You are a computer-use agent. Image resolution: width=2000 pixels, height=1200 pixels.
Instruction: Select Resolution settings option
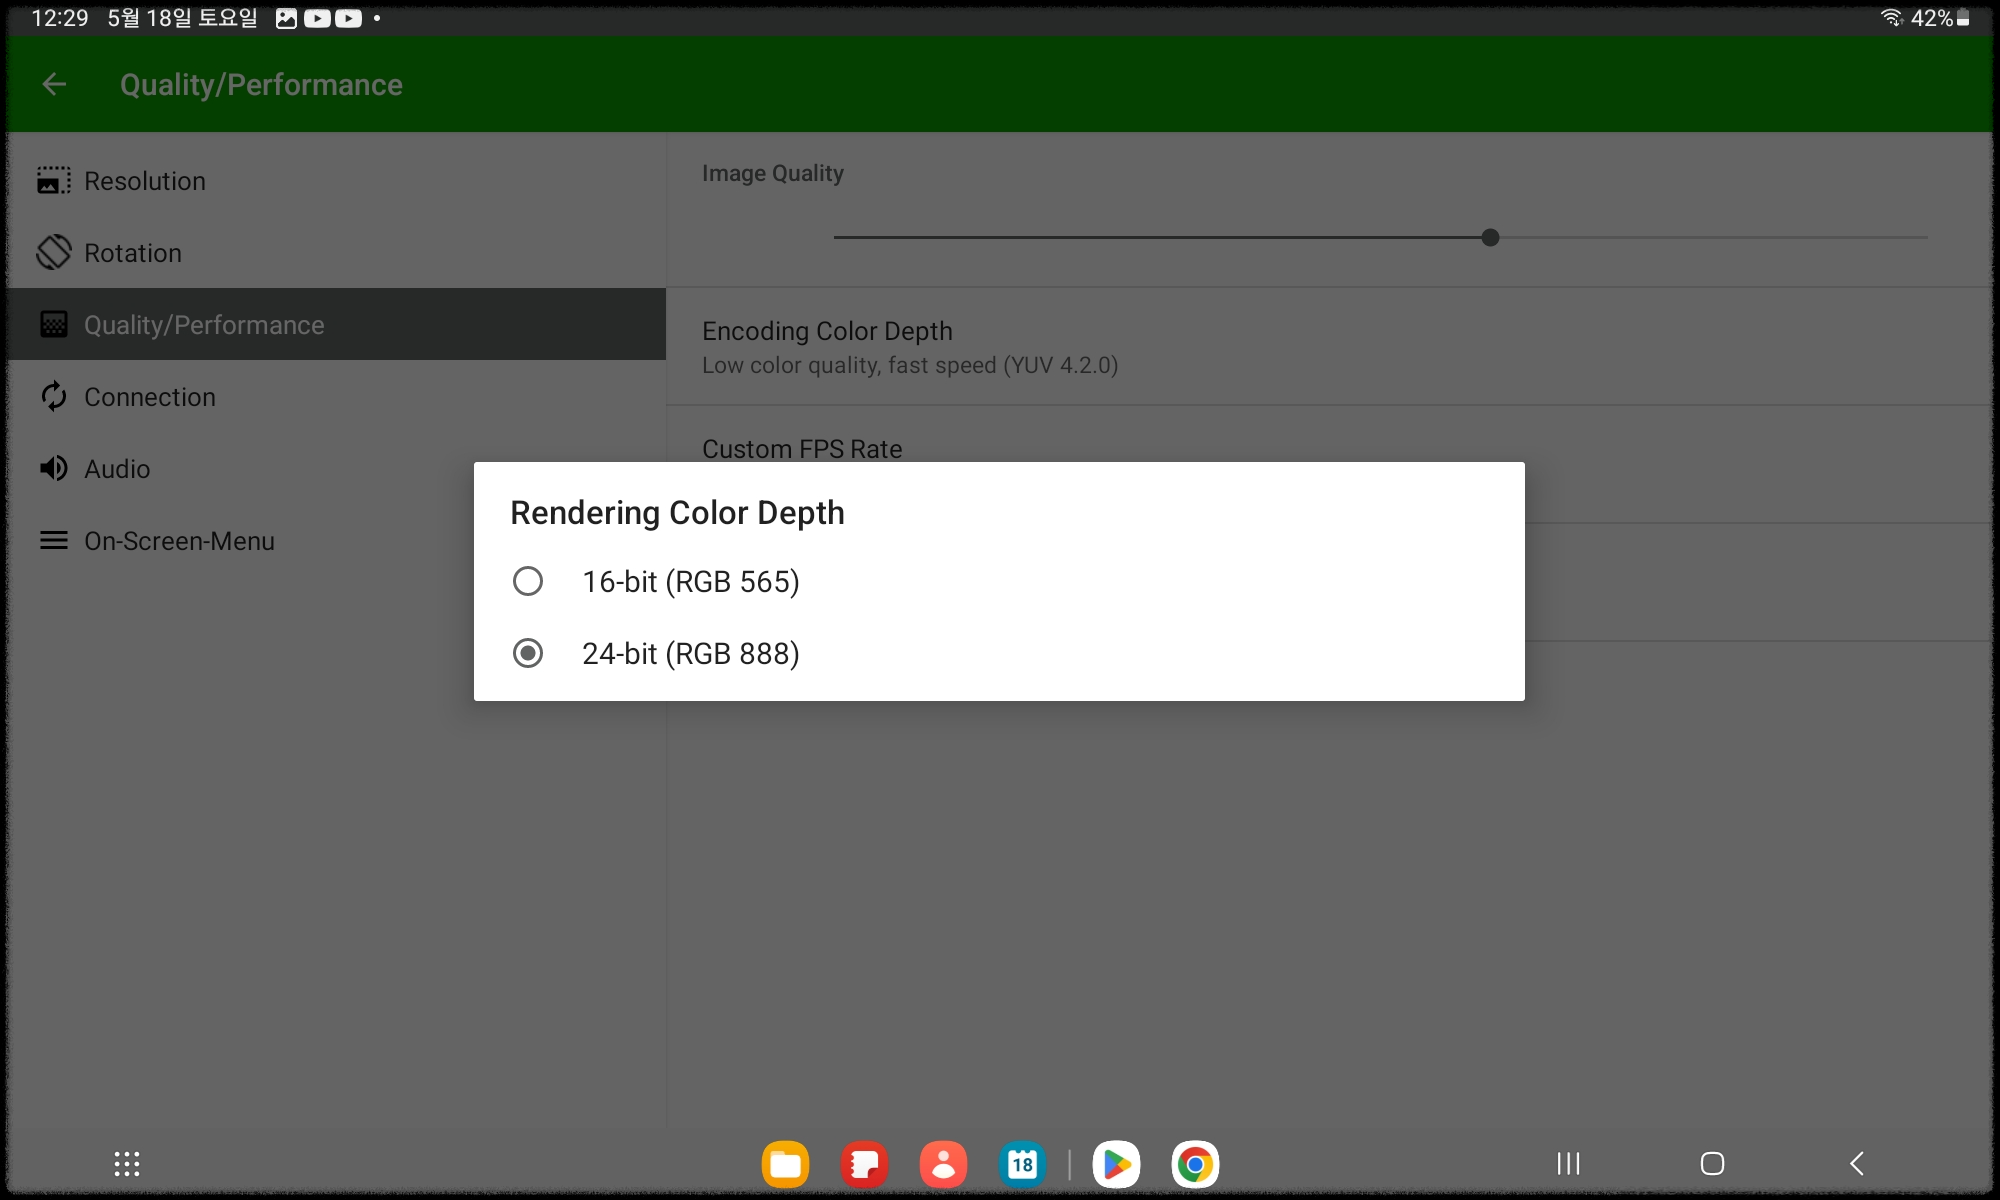(143, 180)
